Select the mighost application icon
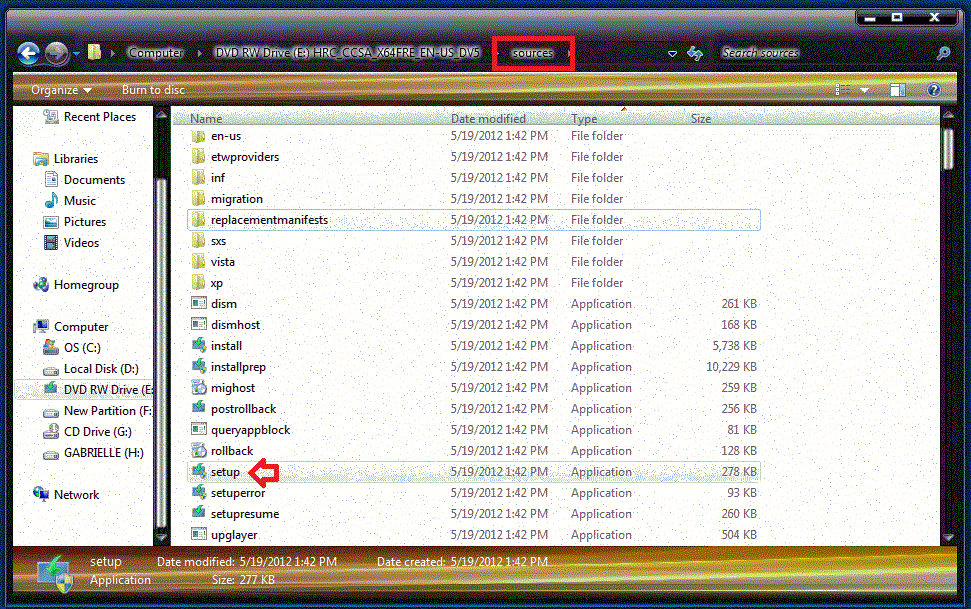The height and width of the screenshot is (609, 971). pos(199,388)
